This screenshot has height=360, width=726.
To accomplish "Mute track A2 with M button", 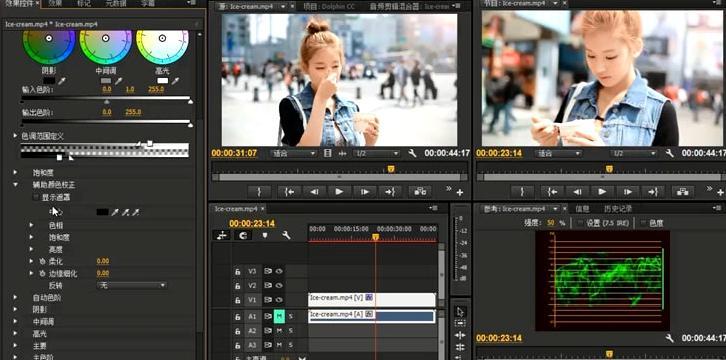I will coord(279,331).
